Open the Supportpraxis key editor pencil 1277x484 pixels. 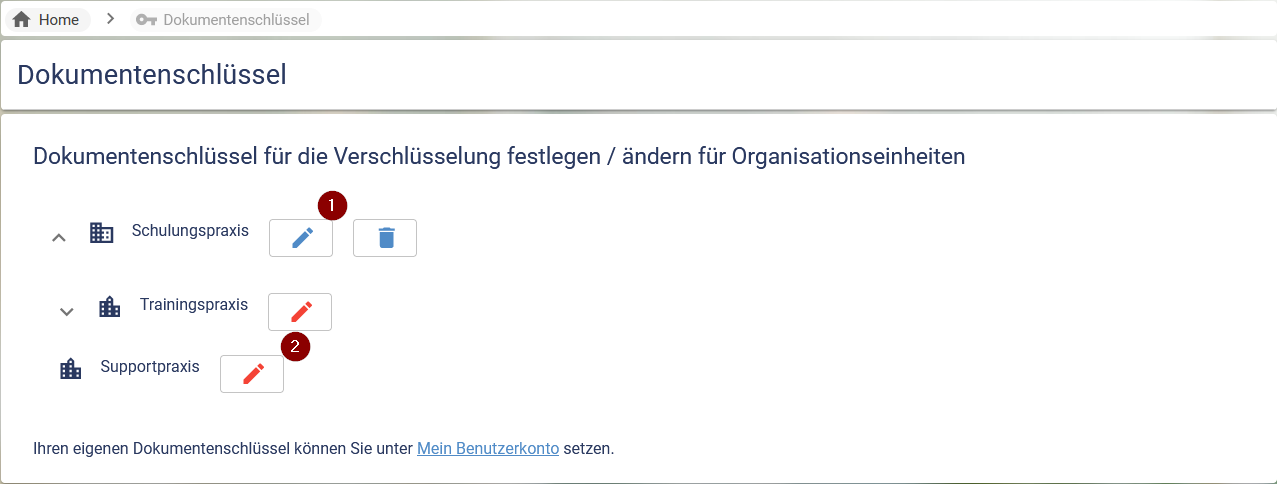(252, 374)
